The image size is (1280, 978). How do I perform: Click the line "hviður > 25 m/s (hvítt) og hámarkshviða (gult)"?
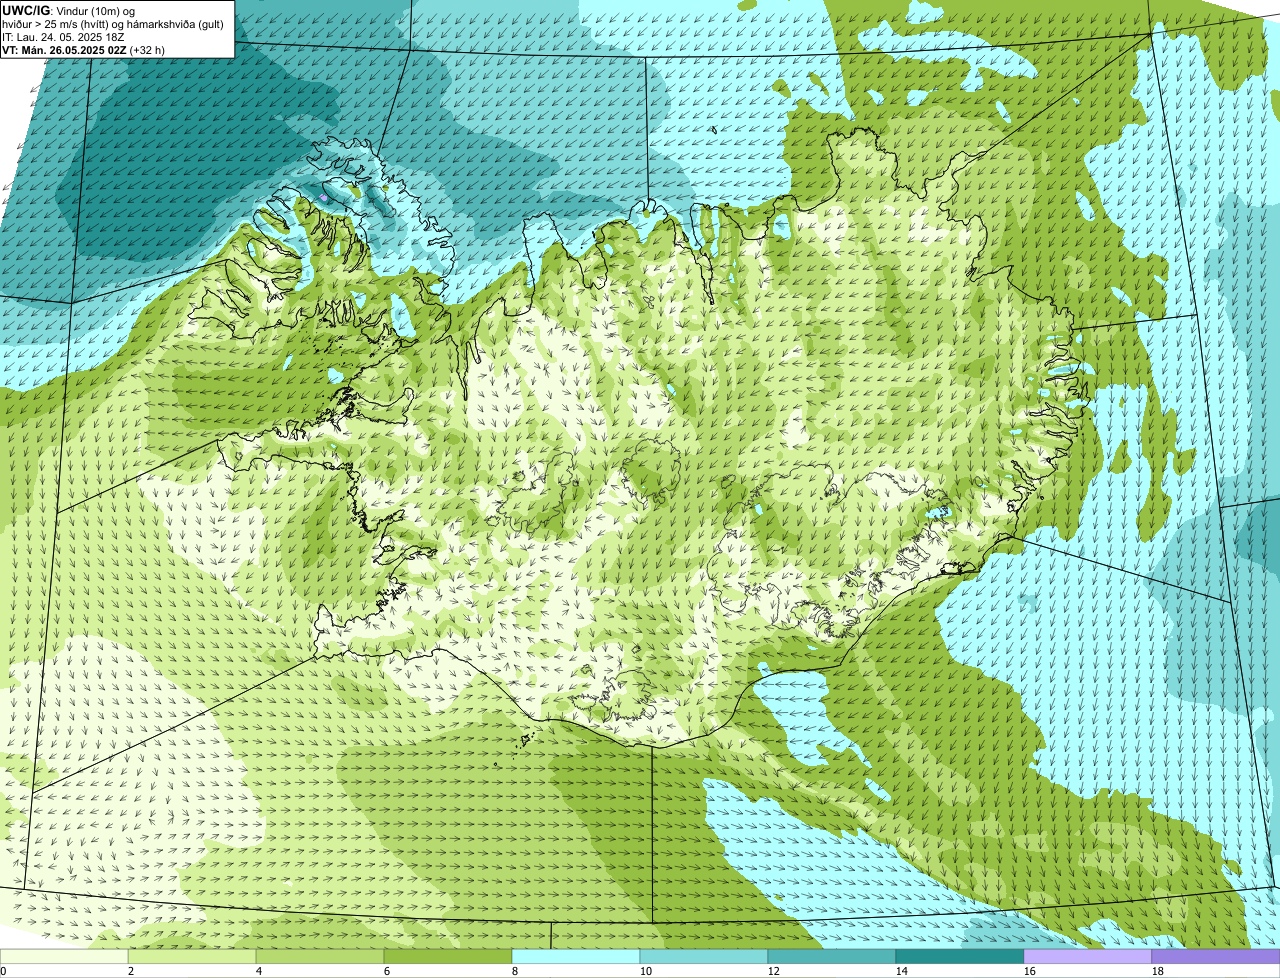tap(113, 23)
